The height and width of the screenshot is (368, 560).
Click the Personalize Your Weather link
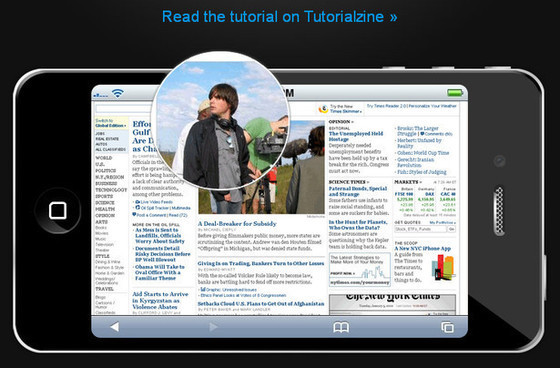pos(432,106)
